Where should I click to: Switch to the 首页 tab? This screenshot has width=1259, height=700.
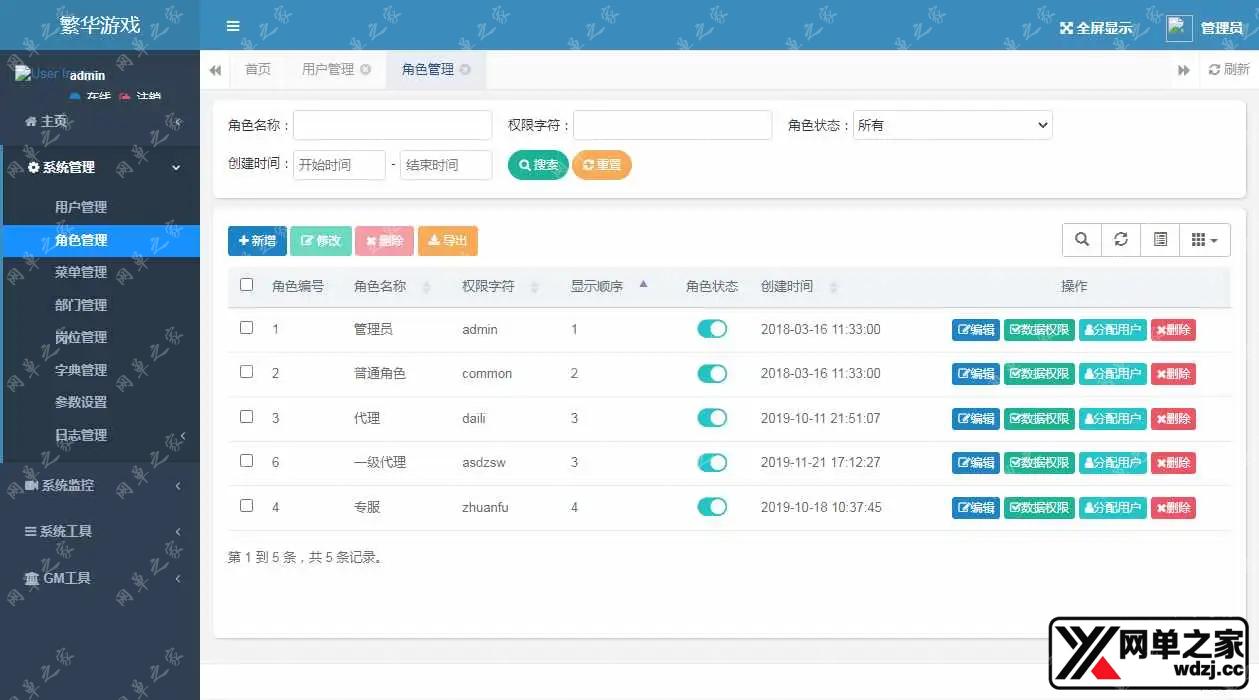pyautogui.click(x=258, y=70)
